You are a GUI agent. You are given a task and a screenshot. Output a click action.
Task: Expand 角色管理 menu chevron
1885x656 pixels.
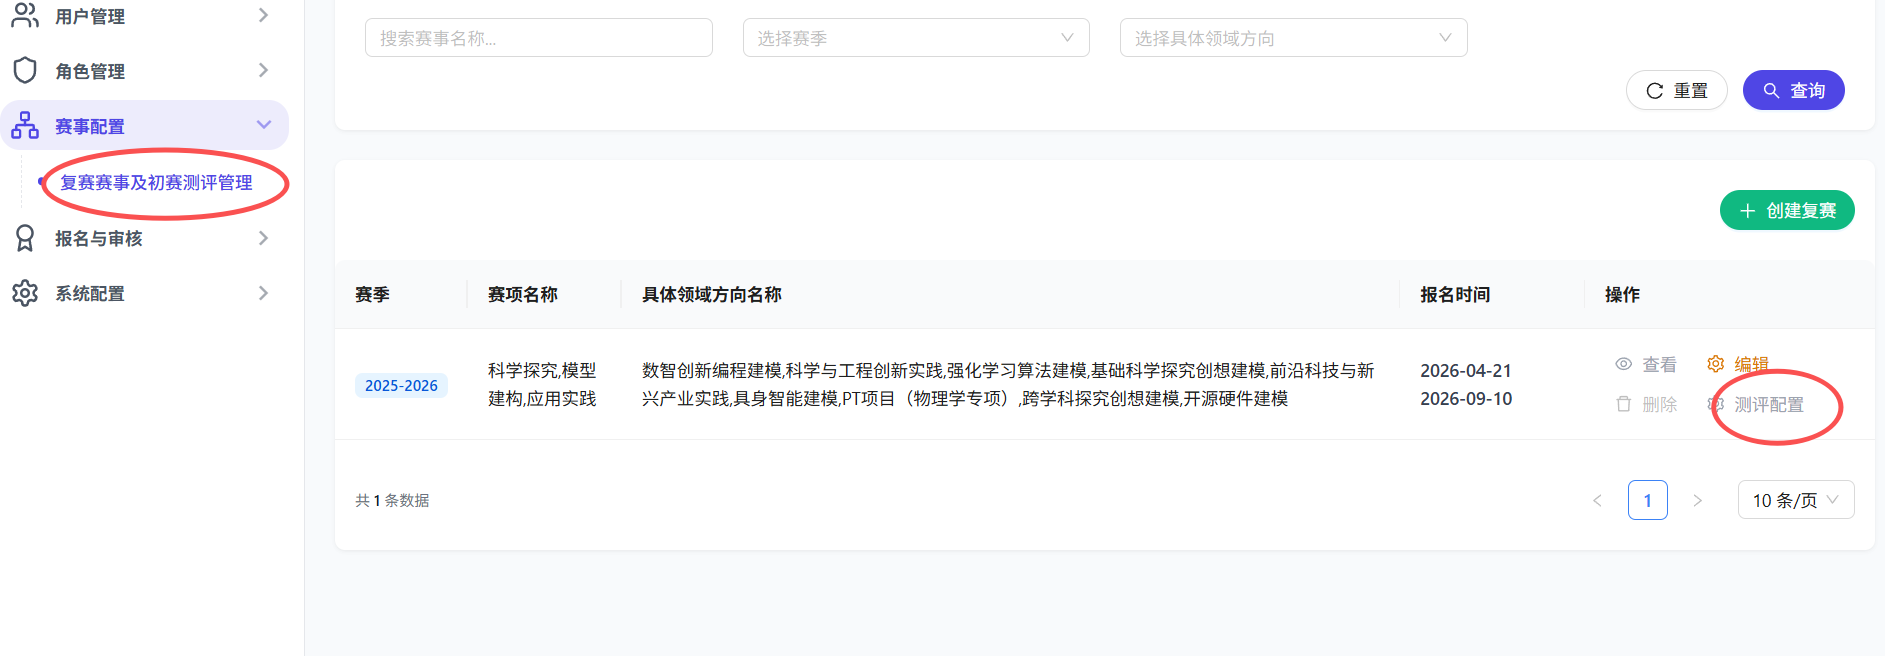[x=263, y=70]
